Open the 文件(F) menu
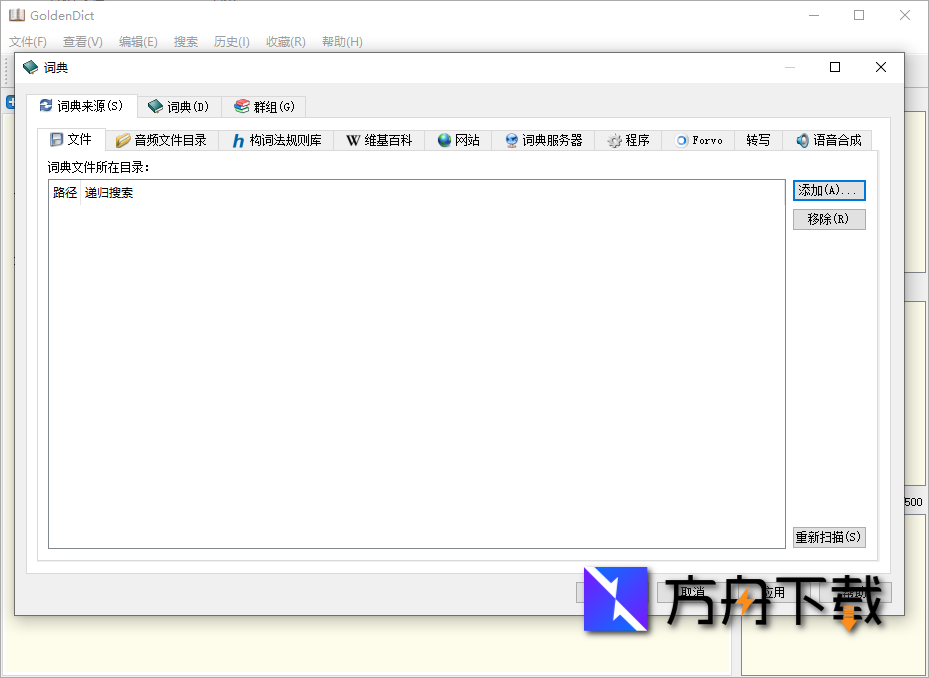 tap(26, 41)
